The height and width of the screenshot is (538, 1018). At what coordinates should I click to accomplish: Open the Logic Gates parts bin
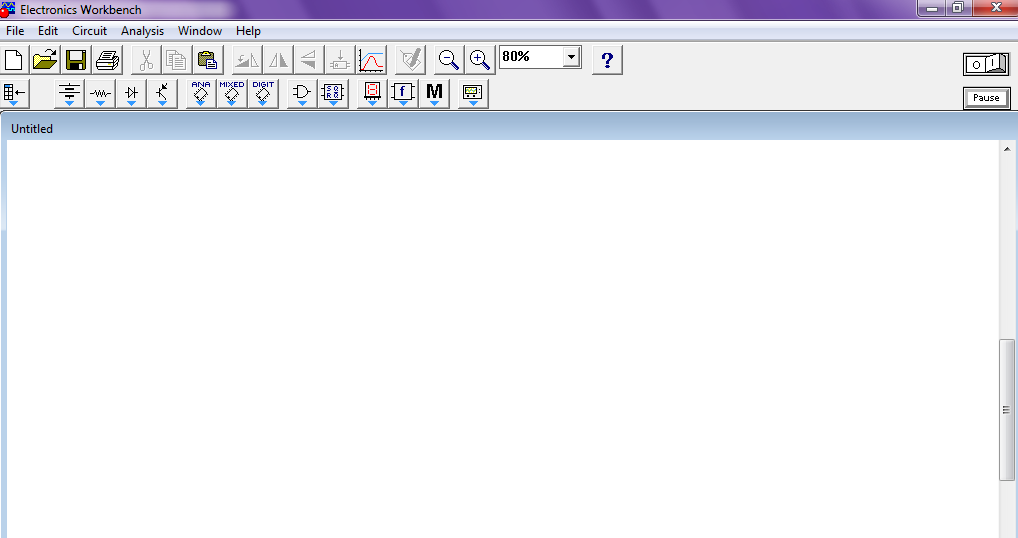click(302, 94)
